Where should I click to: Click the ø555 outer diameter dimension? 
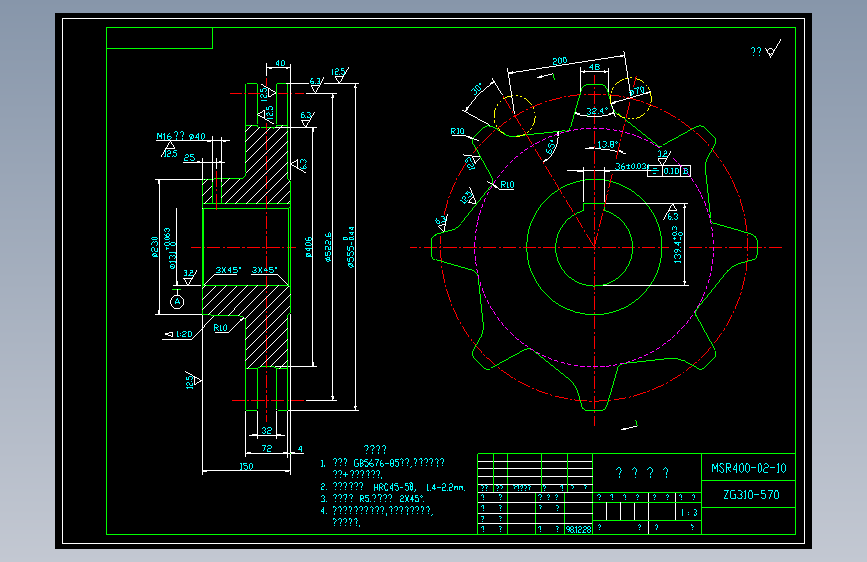point(349,247)
